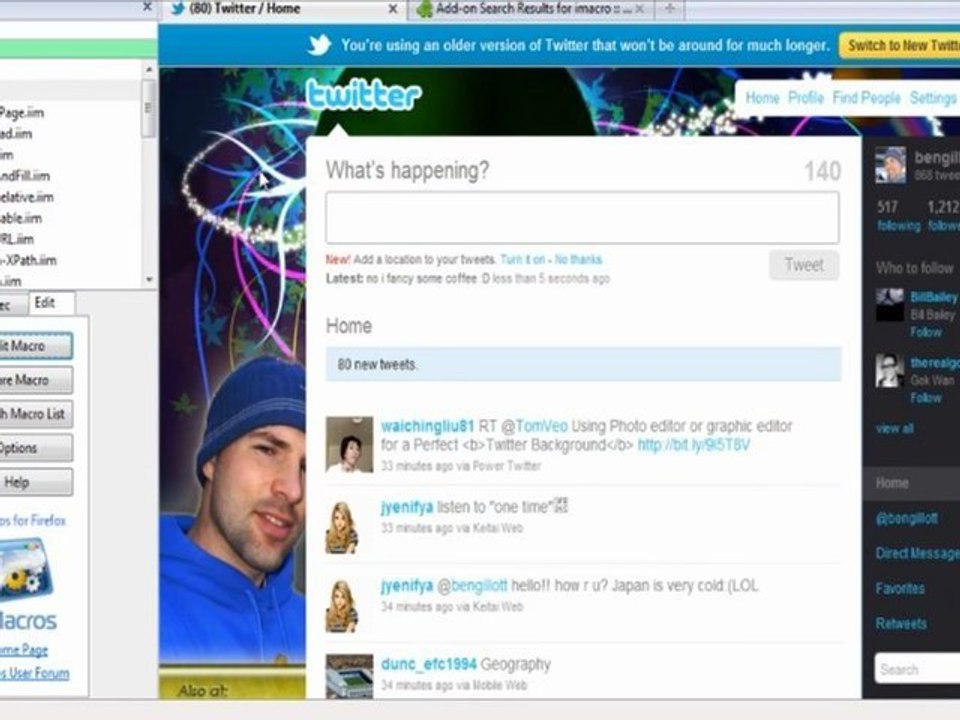Select the URL.iim macro entry

tap(17, 239)
